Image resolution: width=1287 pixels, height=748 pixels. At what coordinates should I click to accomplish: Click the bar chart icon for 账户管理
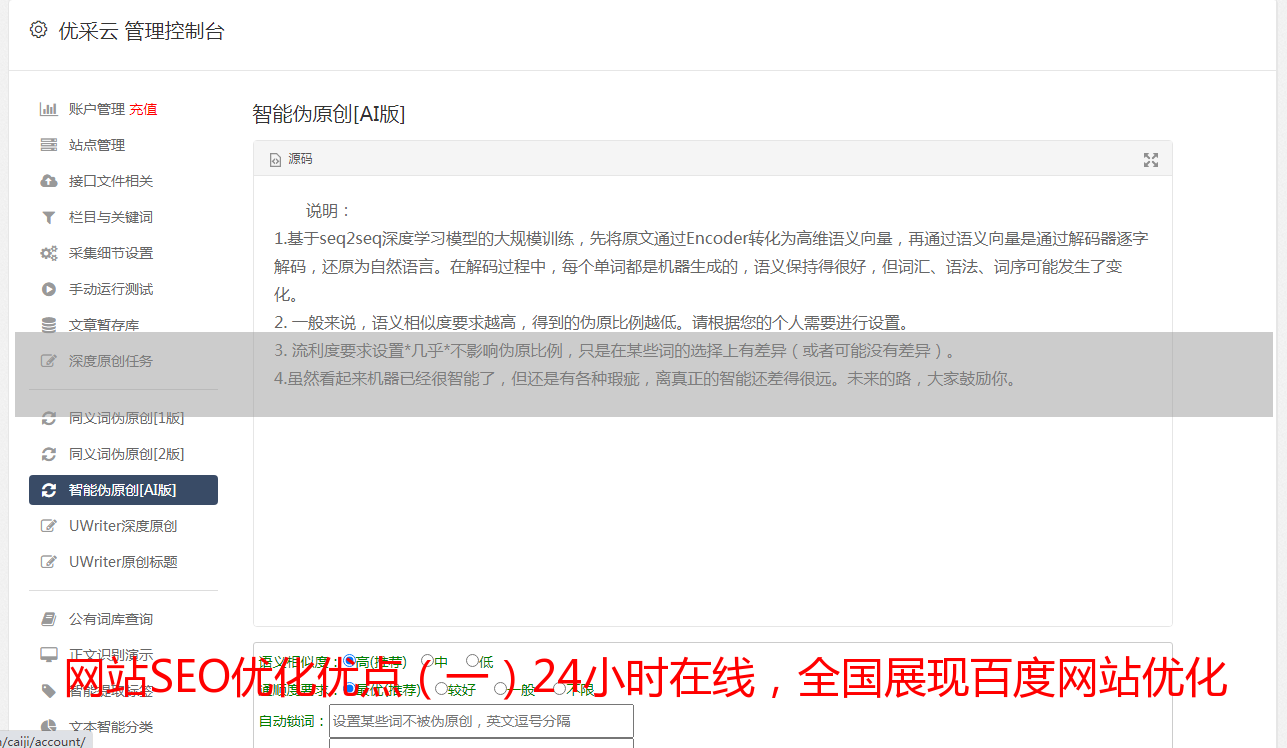pyautogui.click(x=48, y=109)
